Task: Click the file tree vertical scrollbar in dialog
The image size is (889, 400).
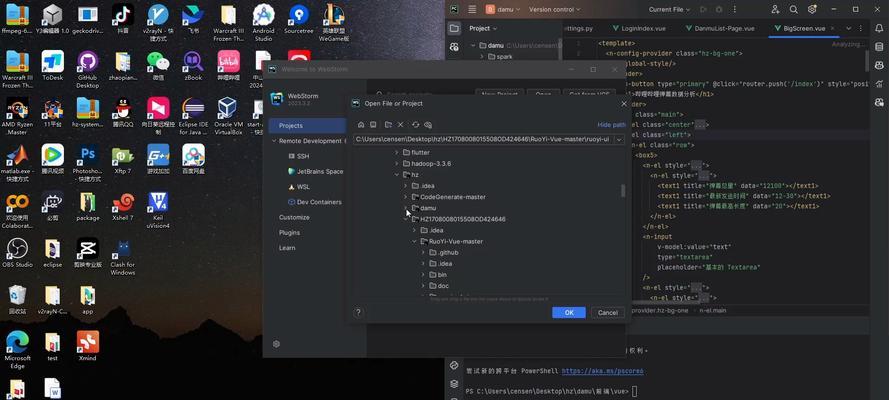Action: tap(623, 190)
